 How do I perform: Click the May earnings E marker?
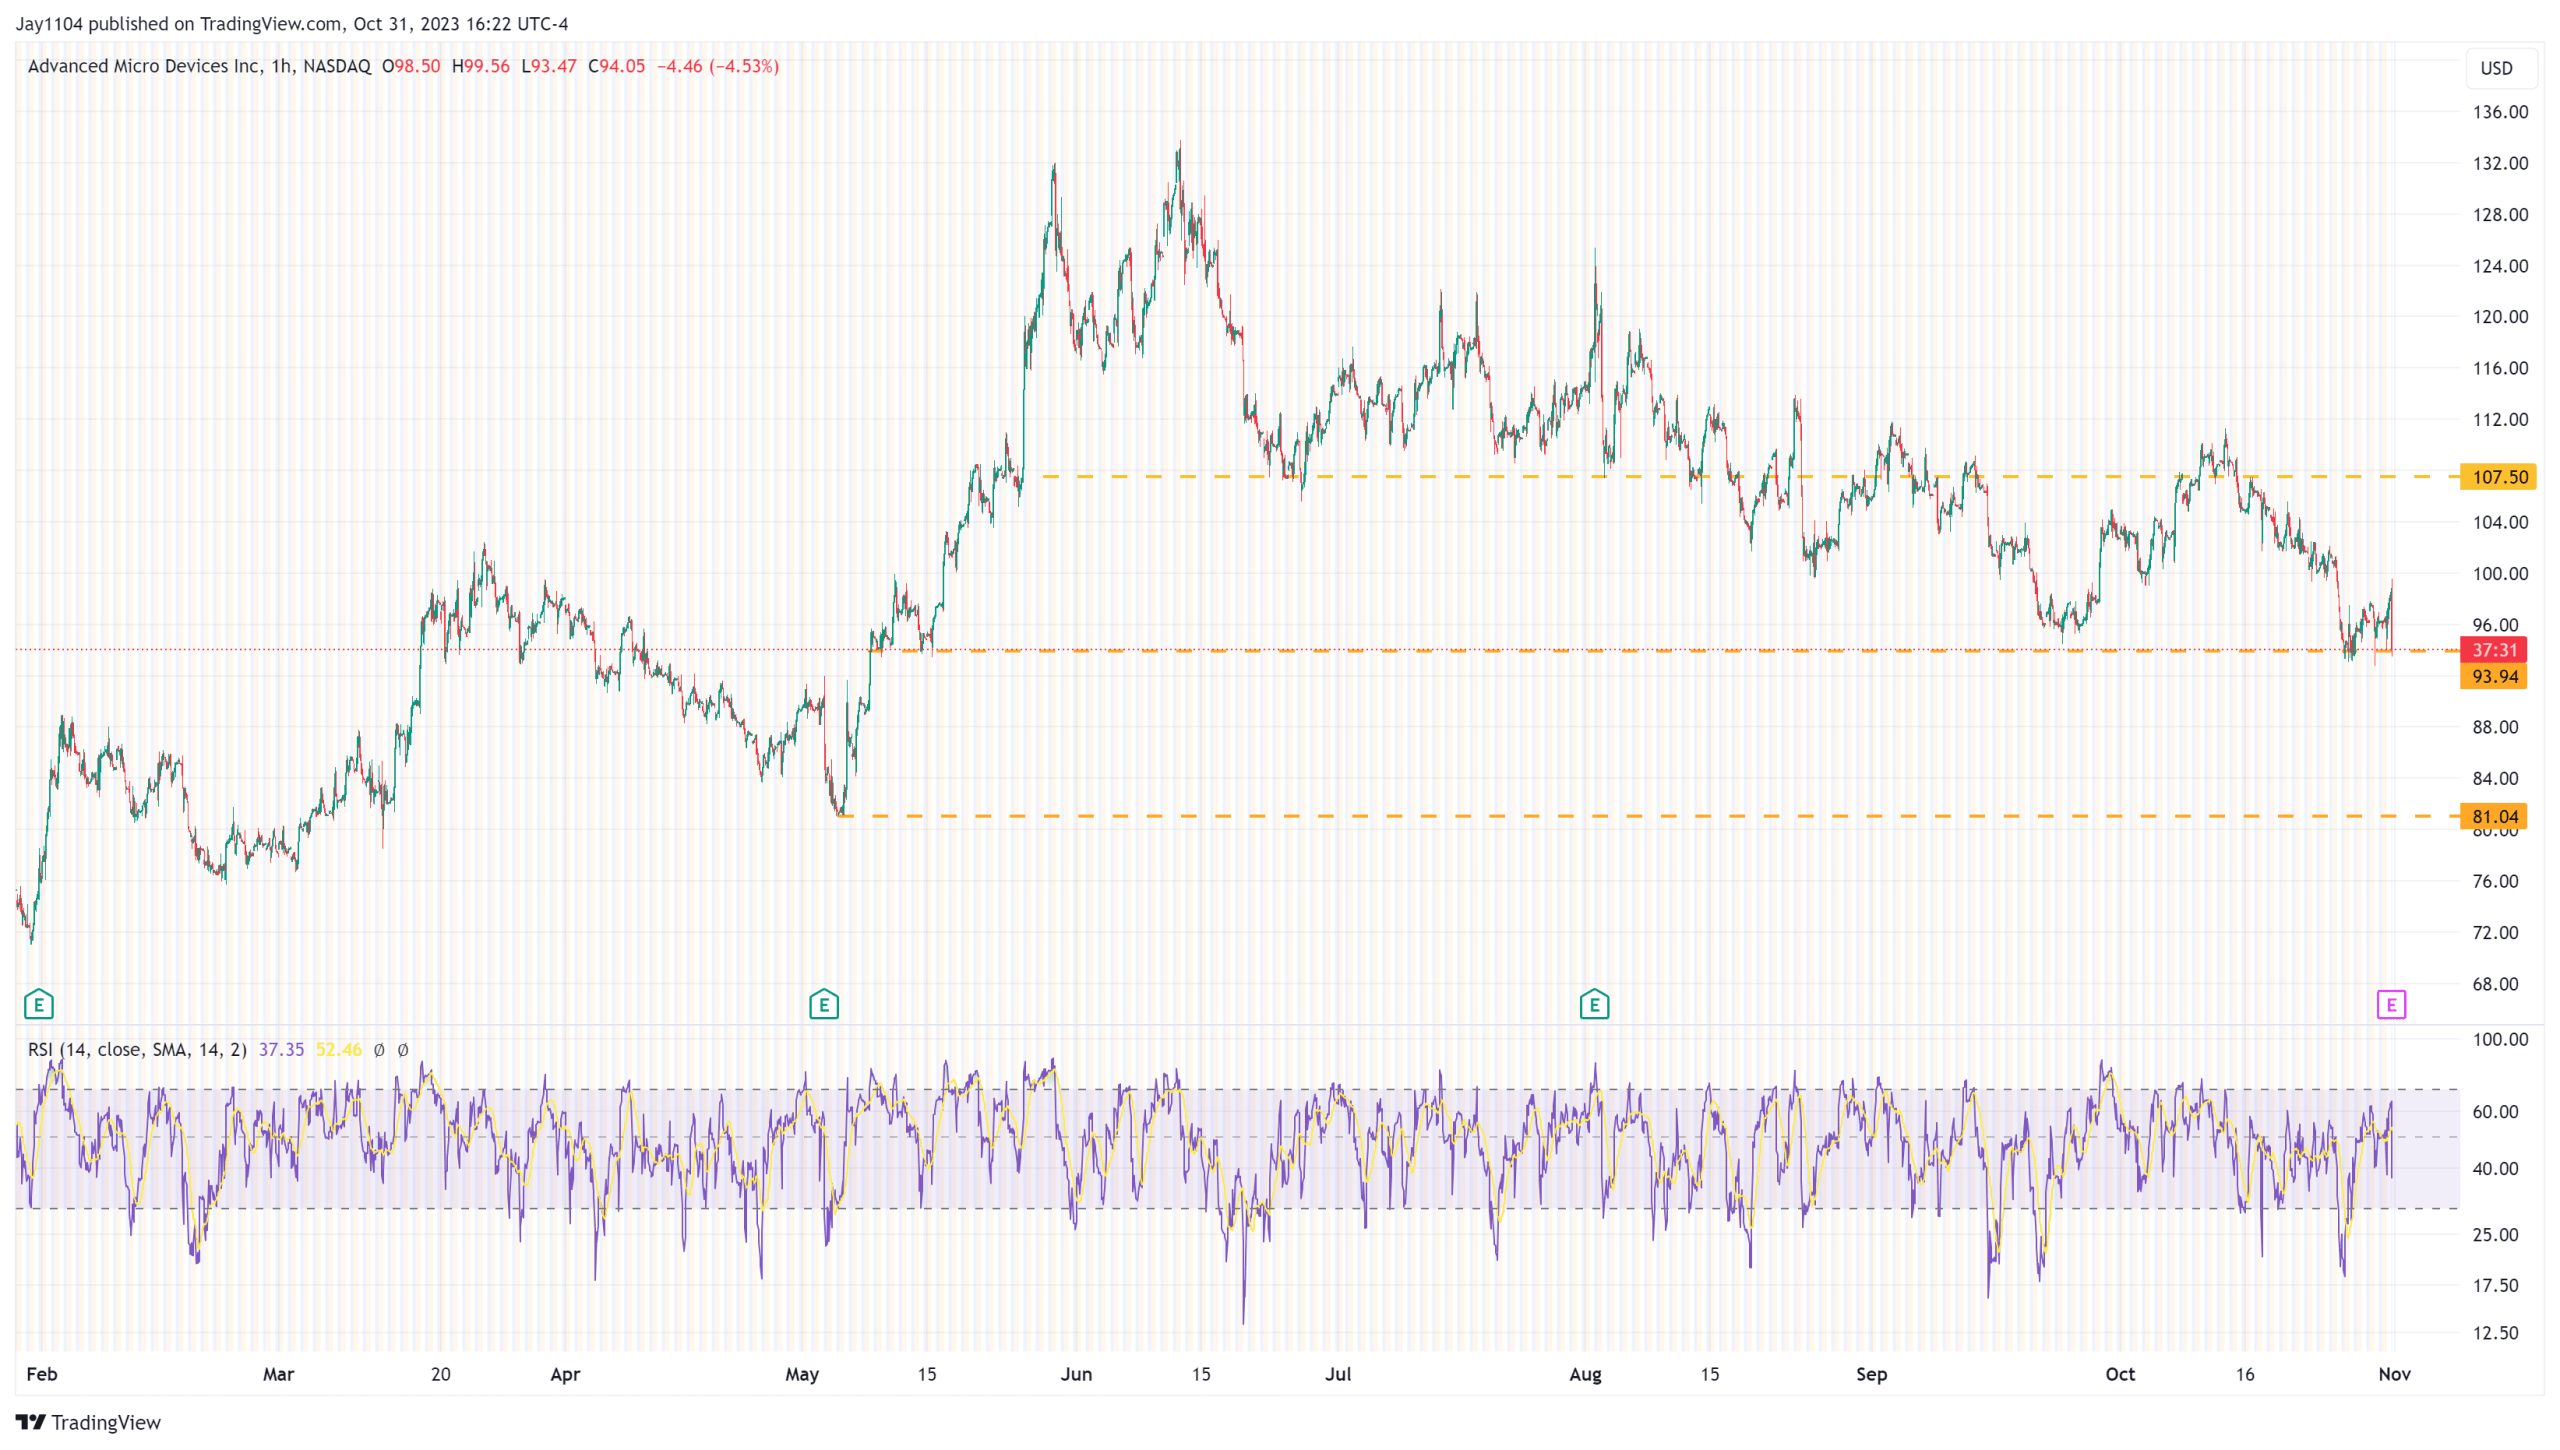coord(823,1004)
